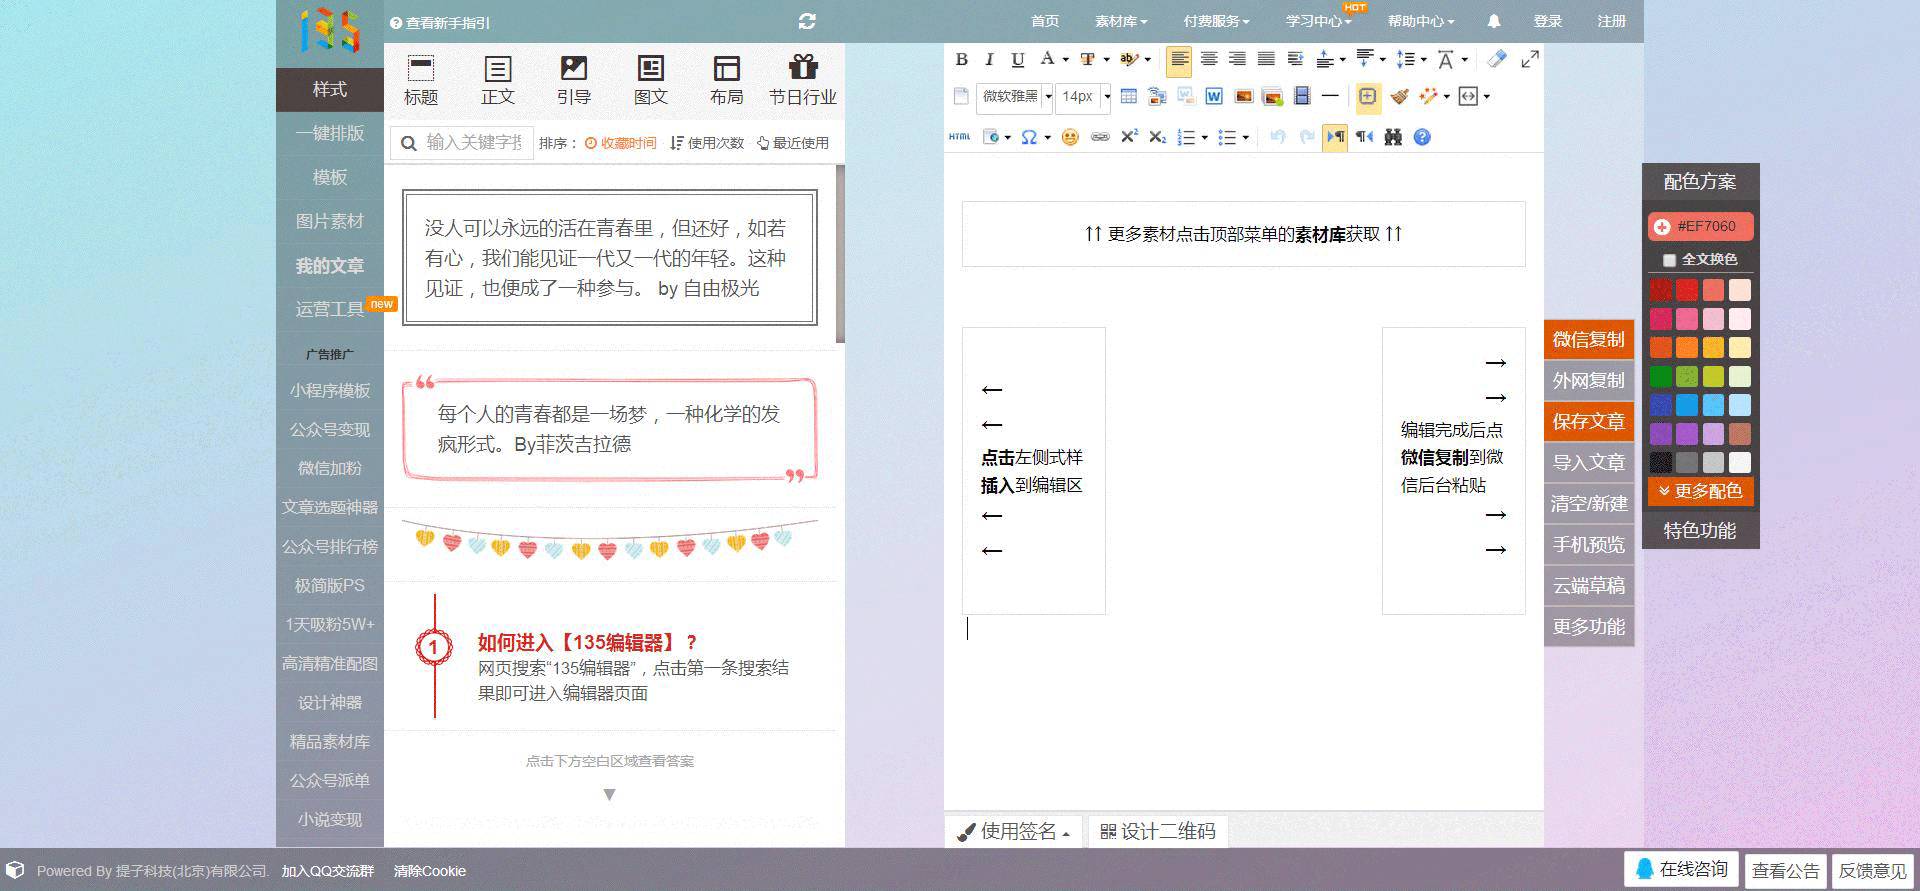Open 我的文章 in the left sidebar
Image resolution: width=1920 pixels, height=891 pixels.
[330, 266]
